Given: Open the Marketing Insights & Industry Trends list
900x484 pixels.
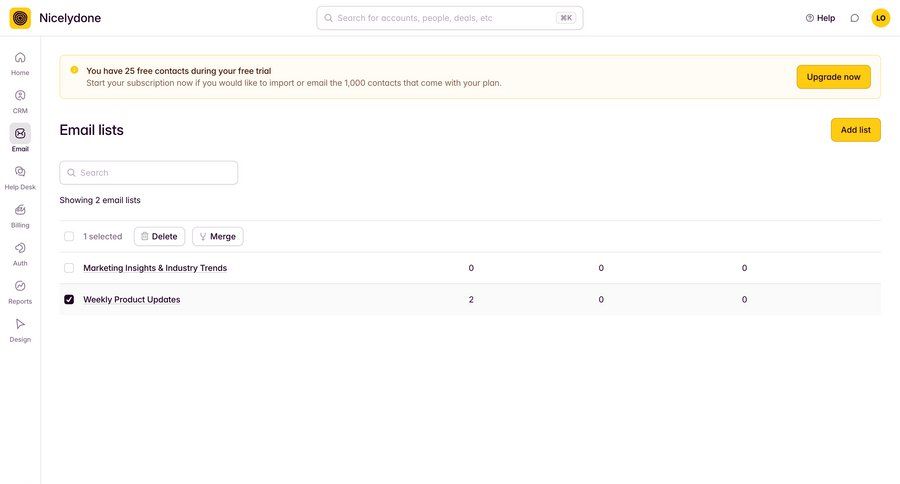Looking at the screenshot, I should (x=155, y=268).
